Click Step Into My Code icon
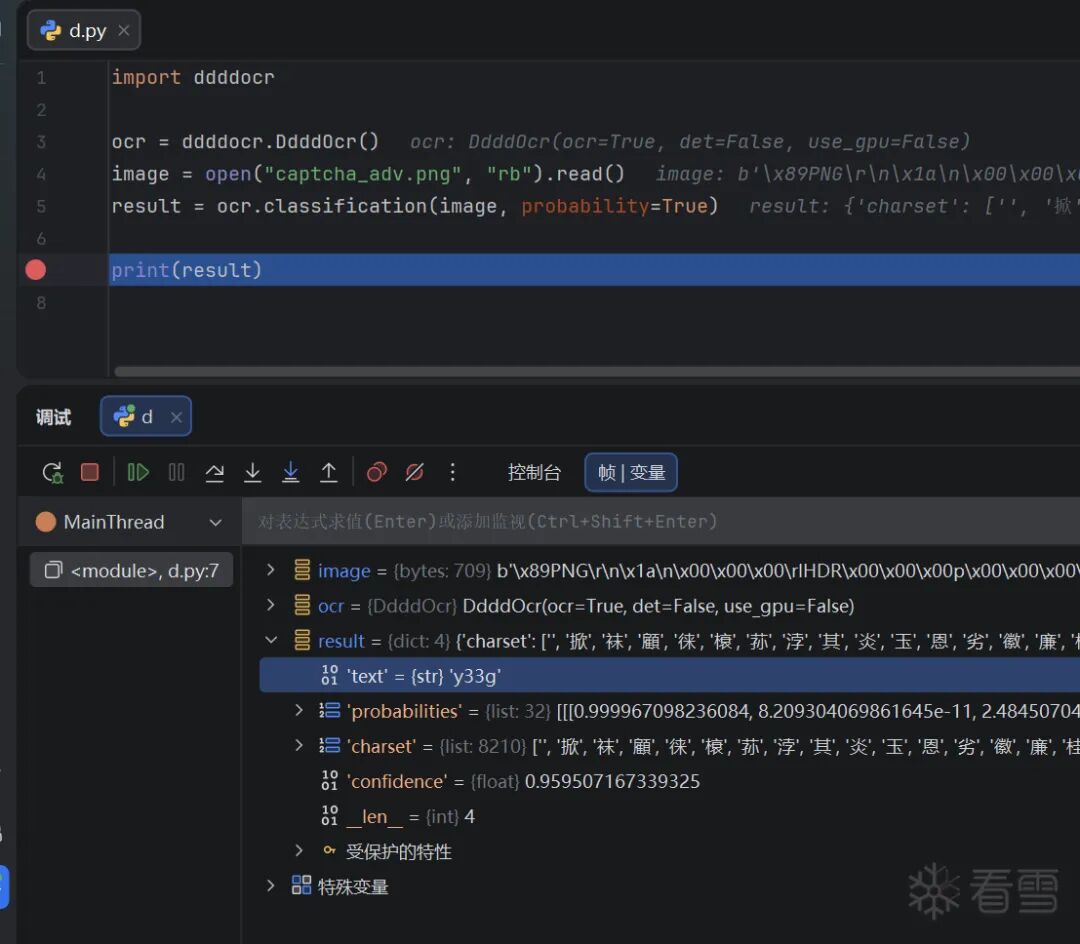Screen dimensions: 1080x944 (291, 473)
